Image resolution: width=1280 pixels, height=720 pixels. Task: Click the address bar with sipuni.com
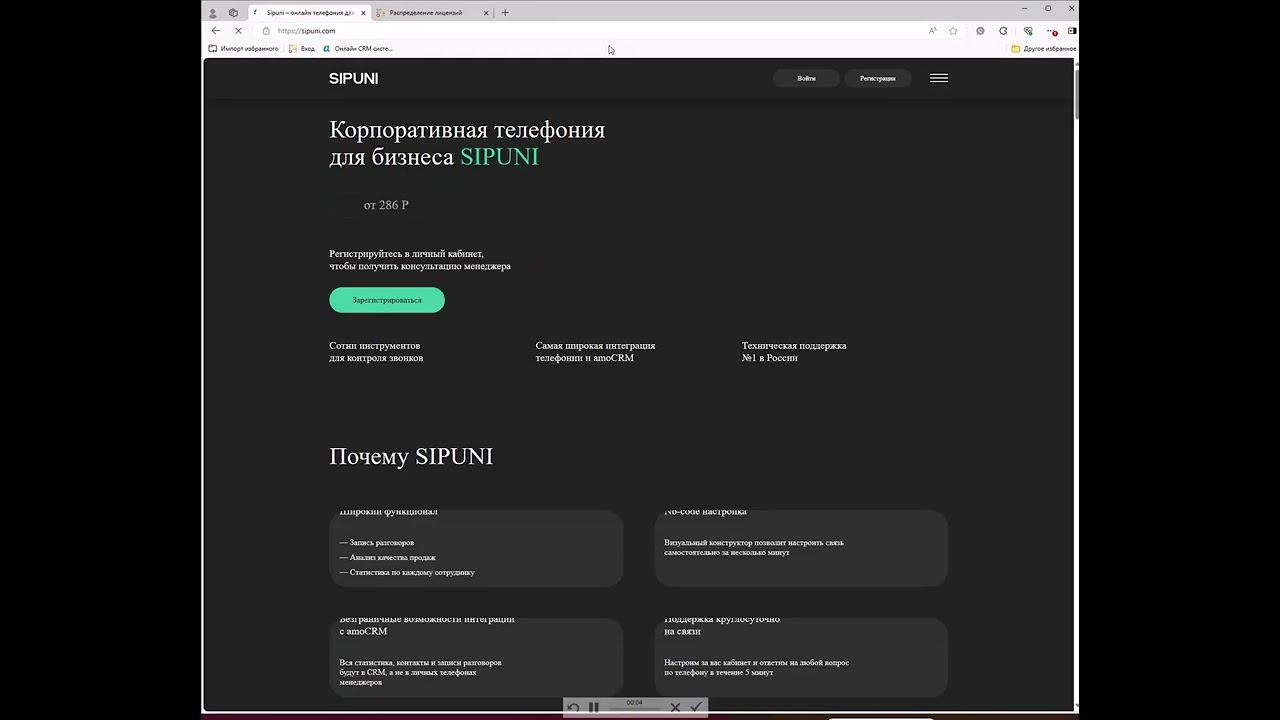[x=590, y=31]
